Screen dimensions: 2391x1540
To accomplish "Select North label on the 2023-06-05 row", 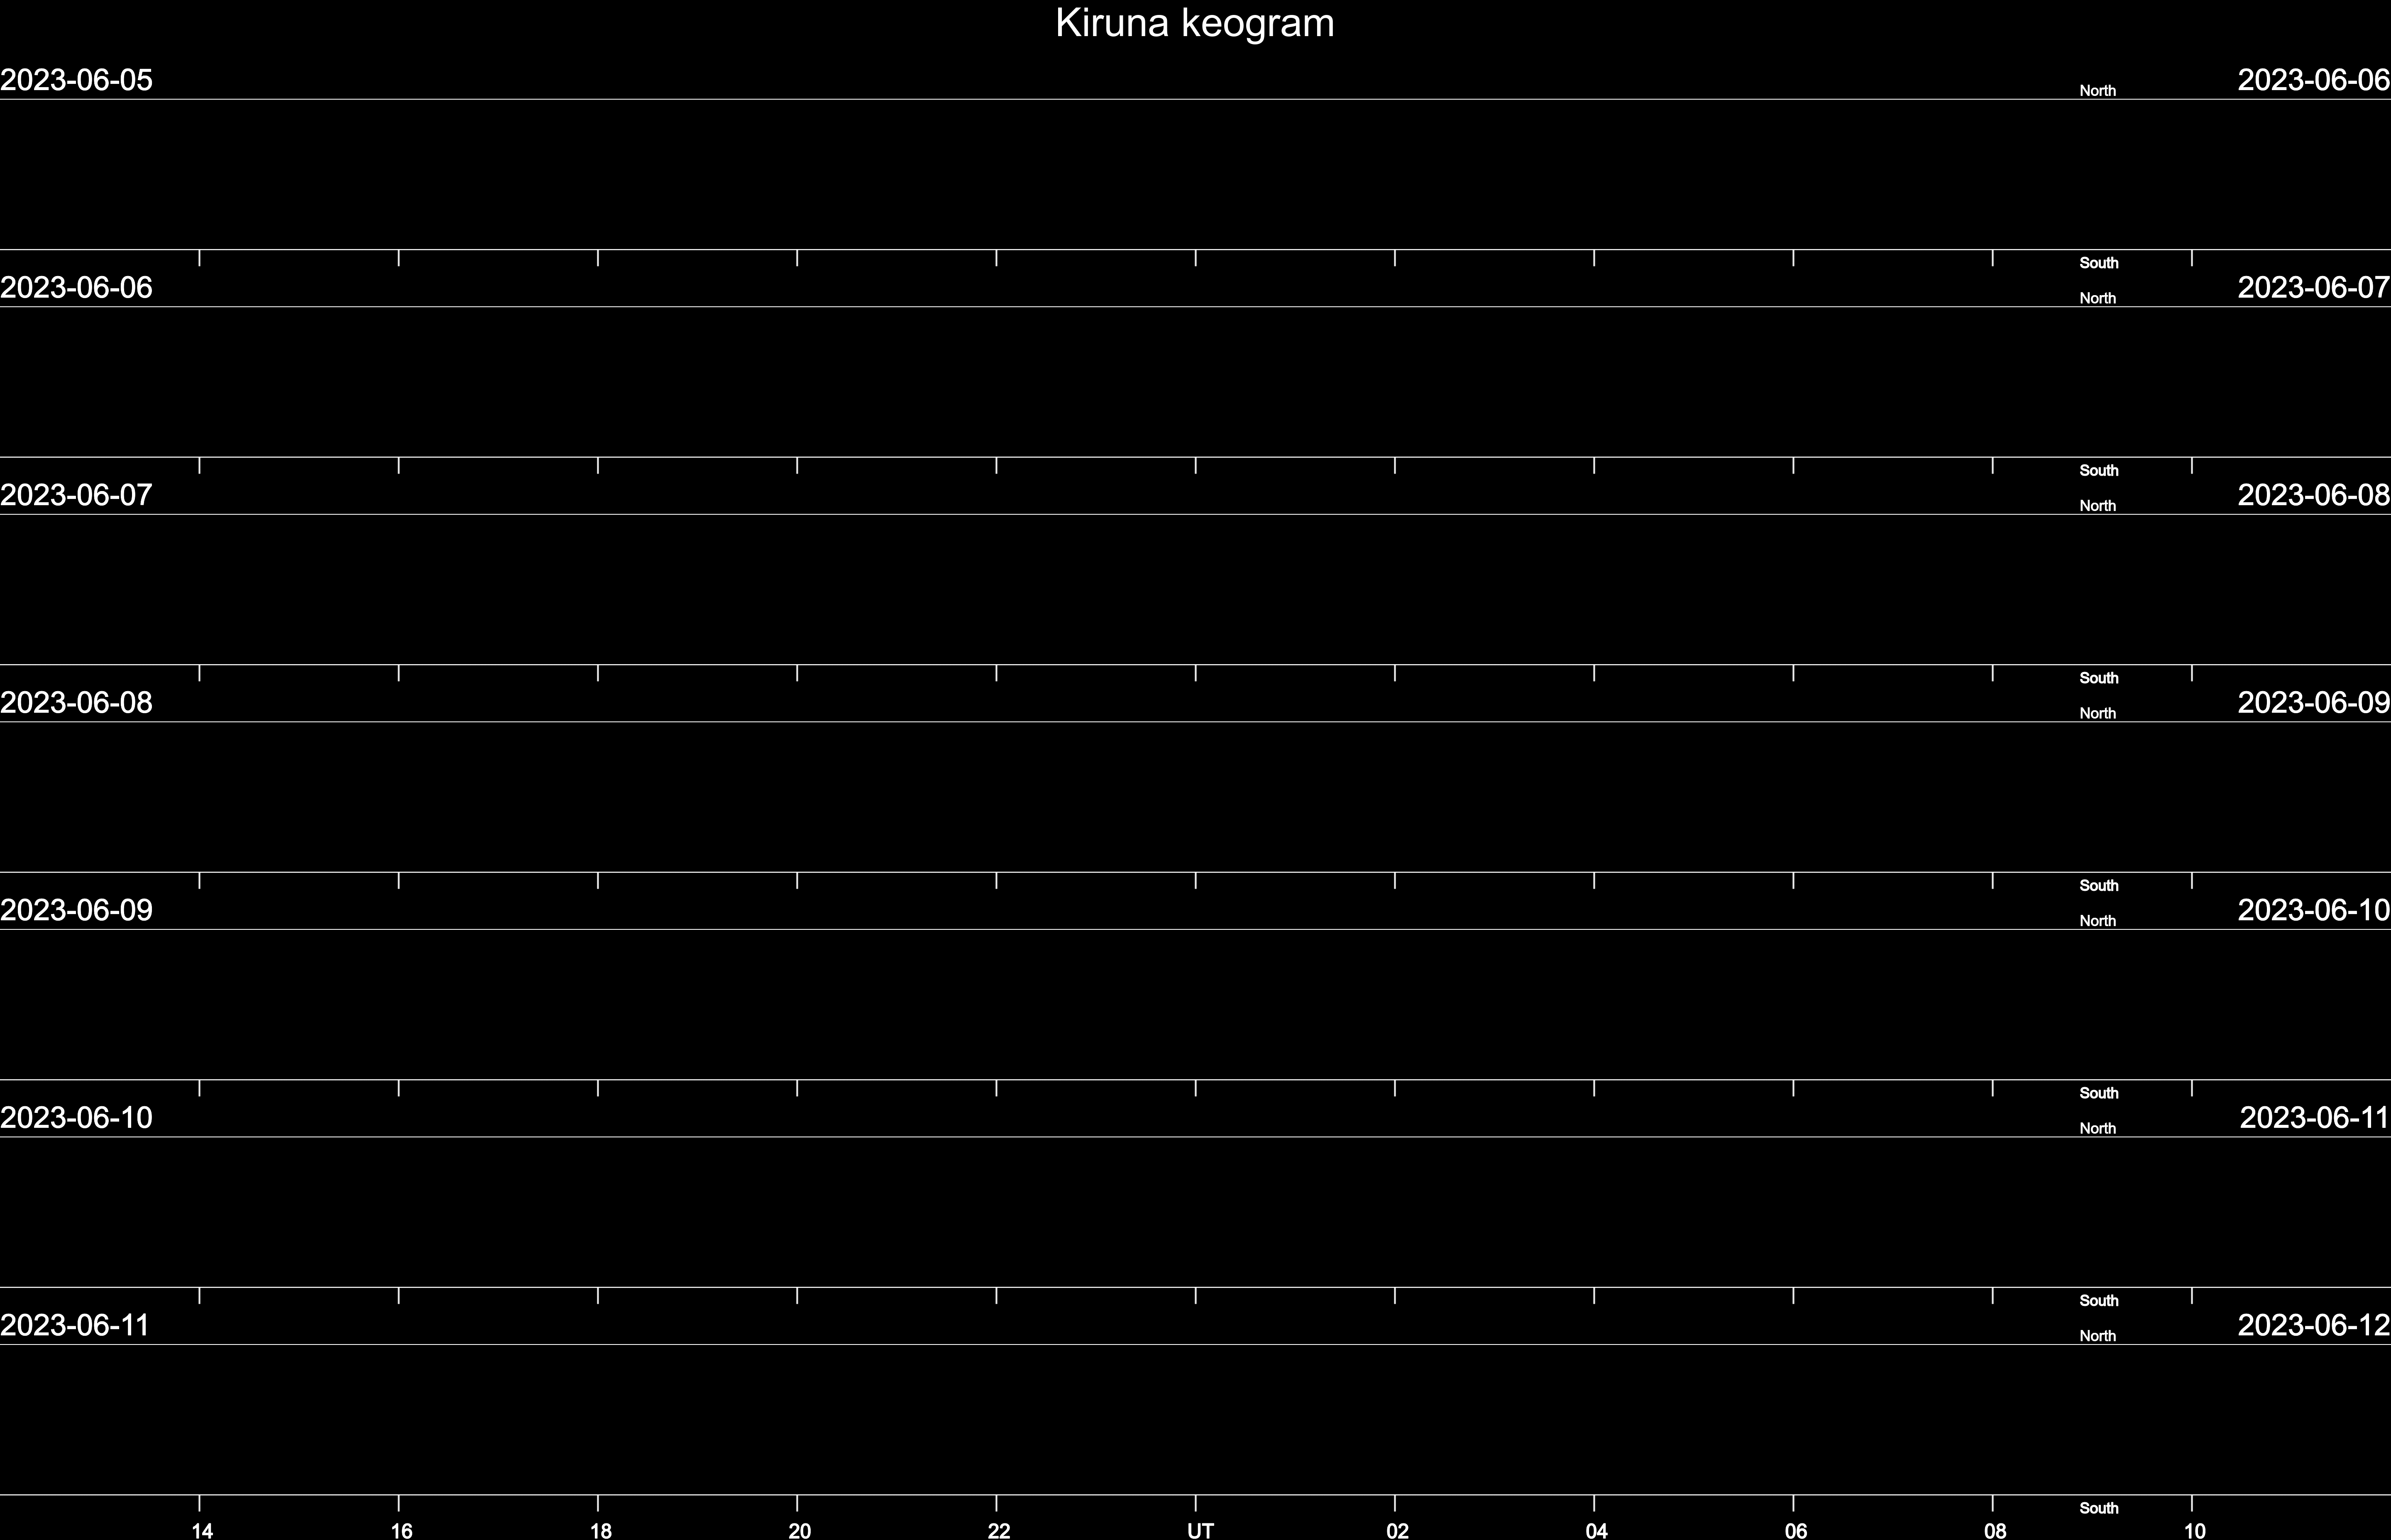I will [x=2098, y=91].
